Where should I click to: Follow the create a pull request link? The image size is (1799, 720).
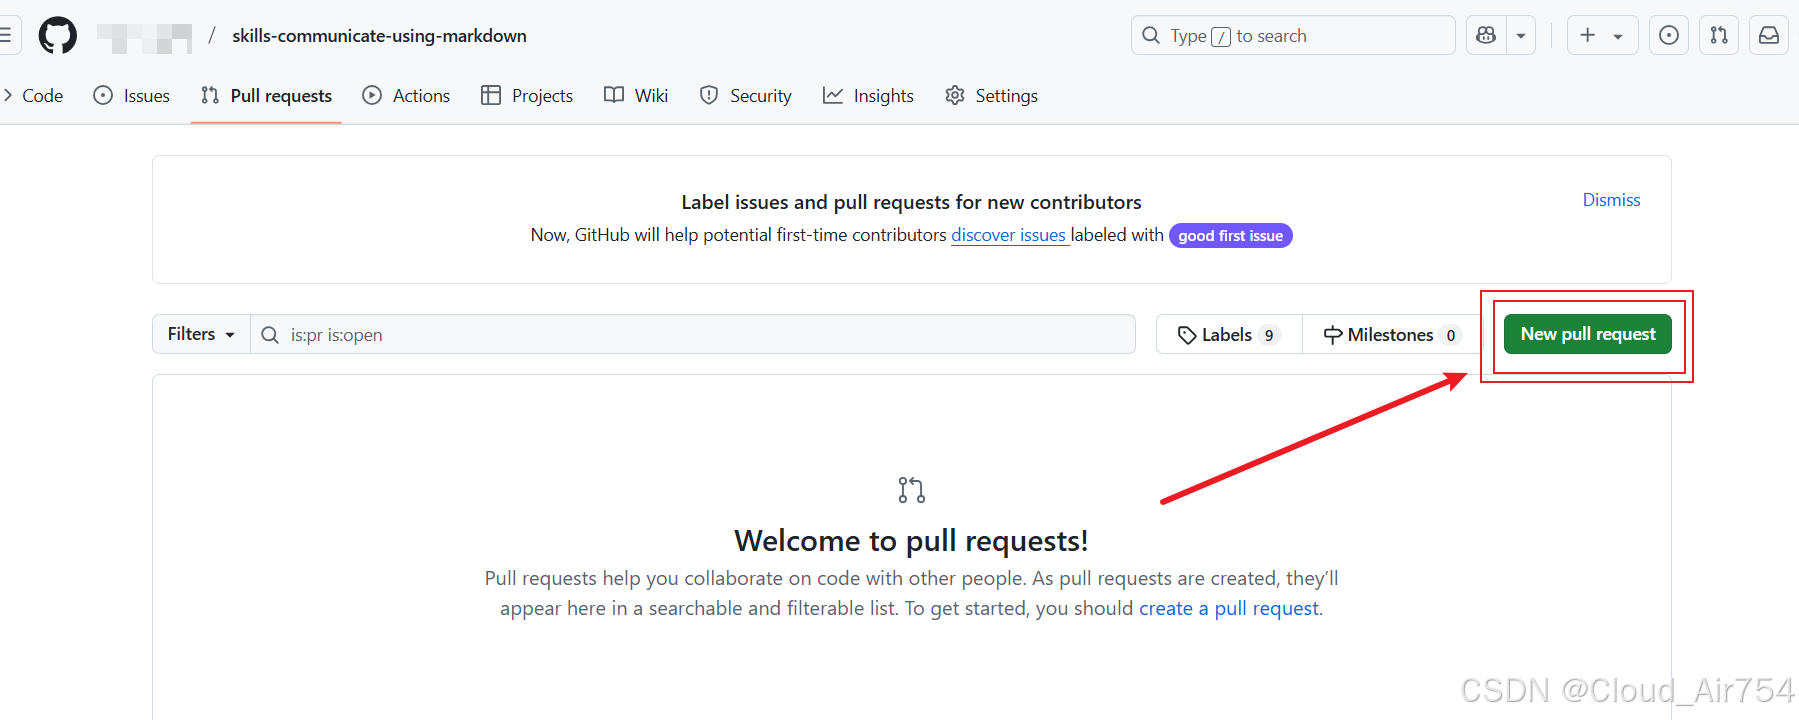(1229, 608)
